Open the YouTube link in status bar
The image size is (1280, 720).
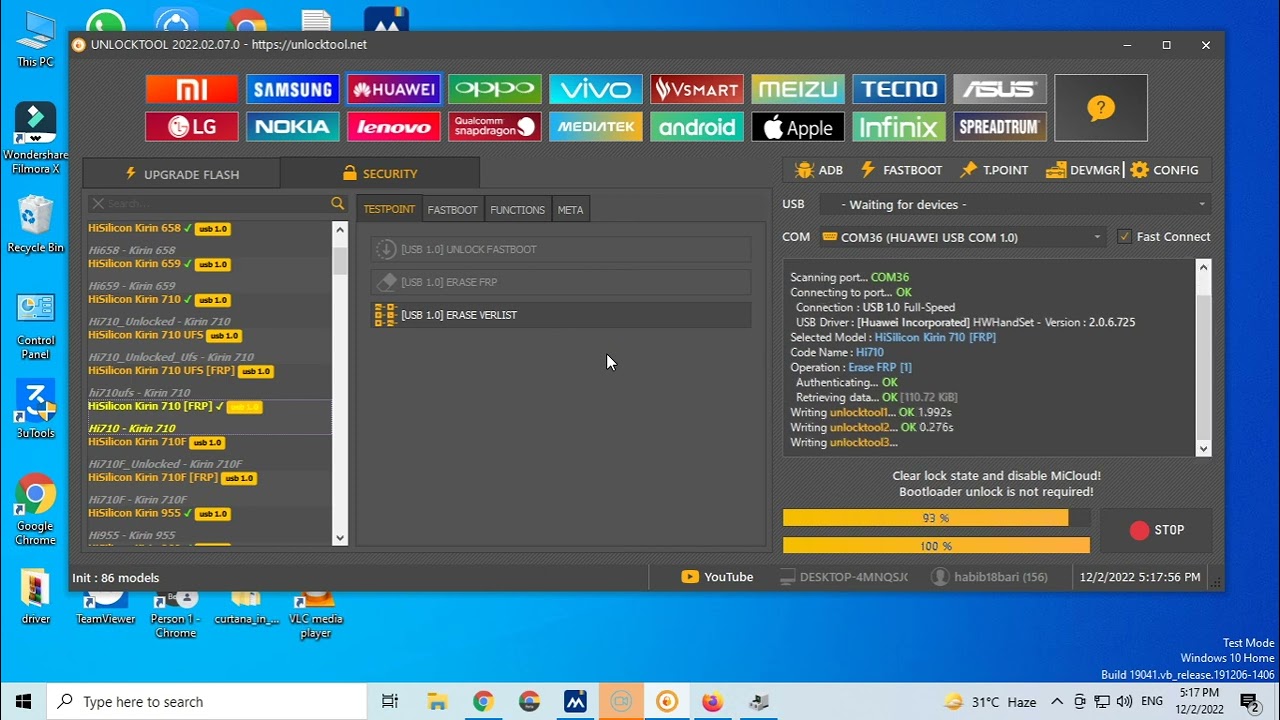click(x=717, y=577)
